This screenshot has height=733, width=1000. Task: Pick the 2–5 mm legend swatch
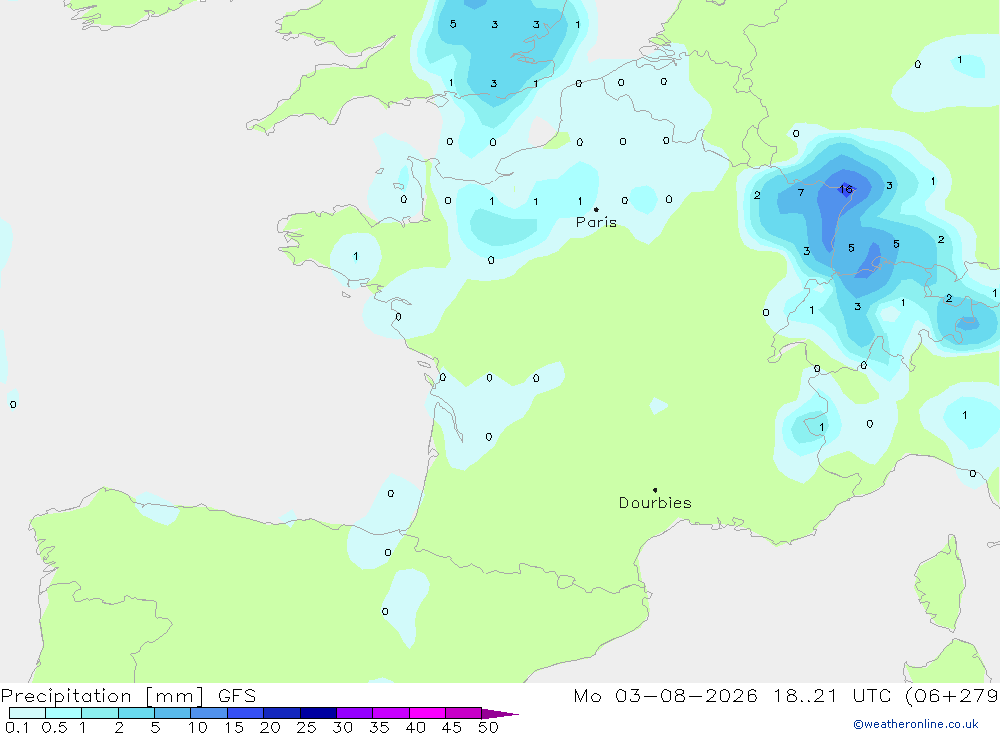pos(136,713)
